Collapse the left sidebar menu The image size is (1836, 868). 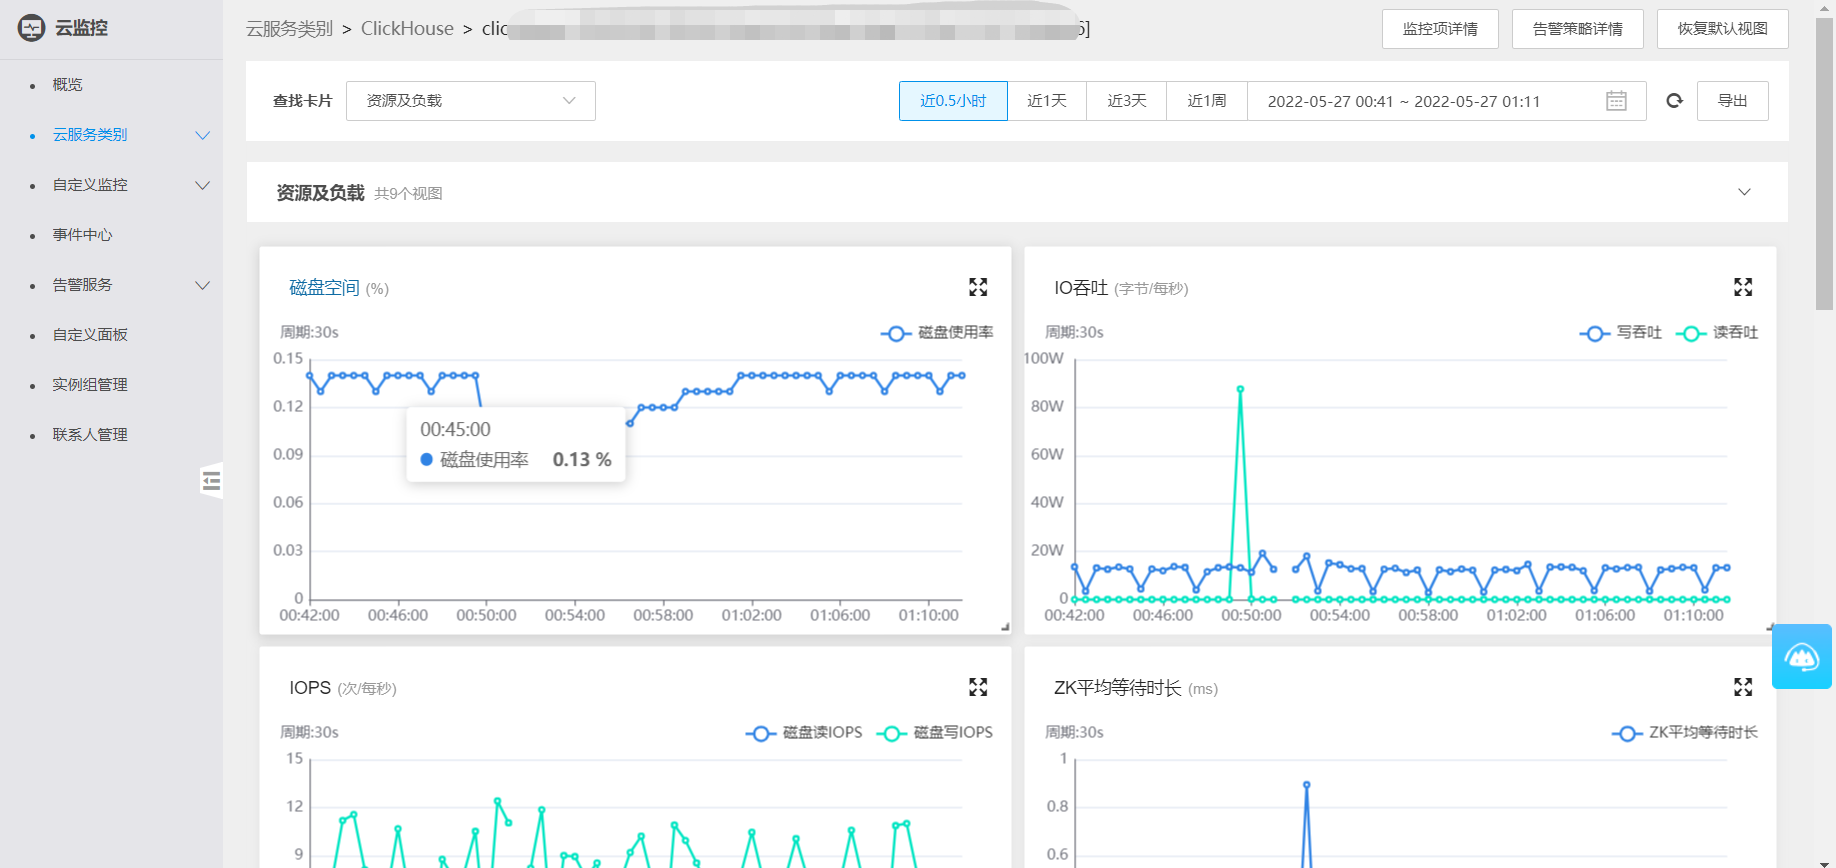pos(211,481)
